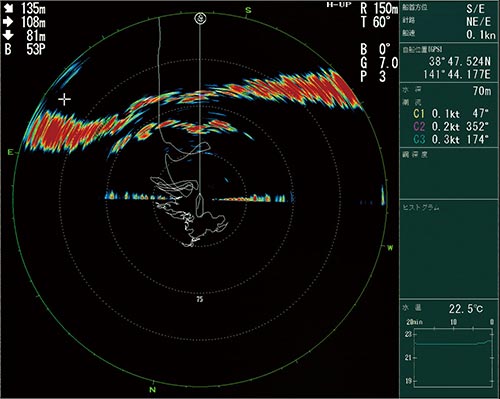This screenshot has width=500, height=399.
Task: Click the H-UP display mode label
Action: click(339, 5)
